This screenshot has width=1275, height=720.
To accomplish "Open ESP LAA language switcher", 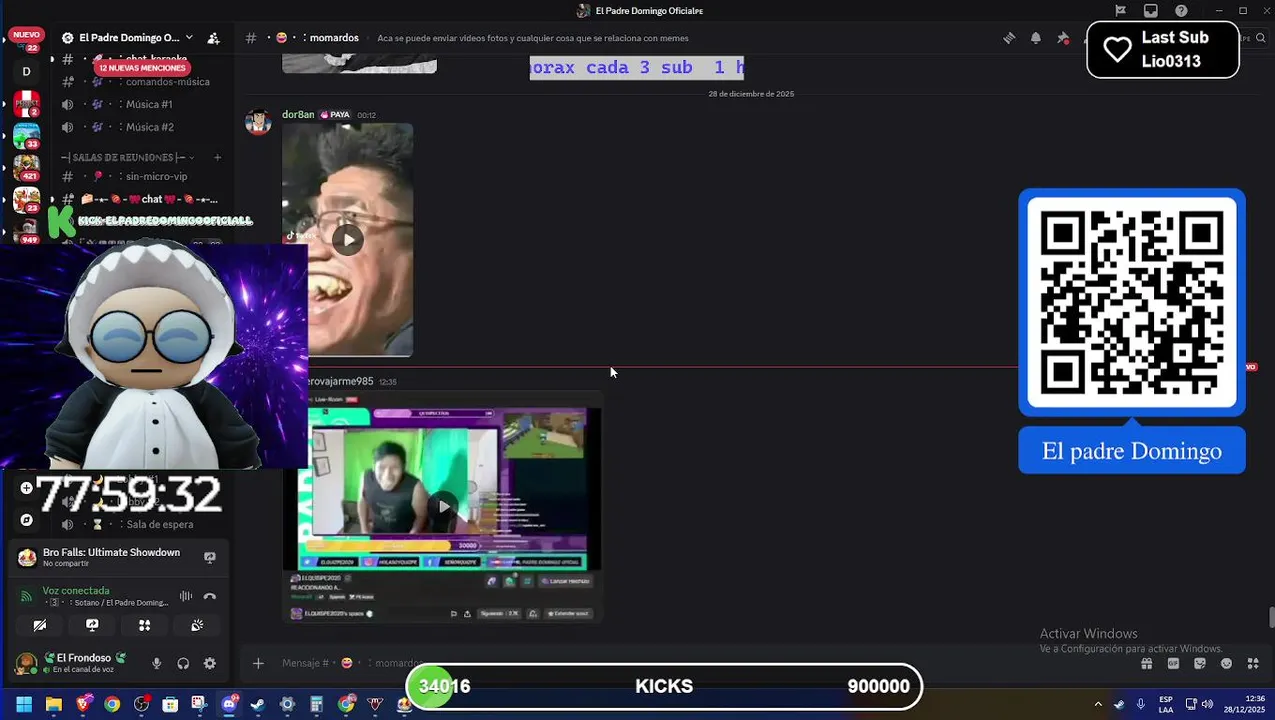I will click(1166, 704).
